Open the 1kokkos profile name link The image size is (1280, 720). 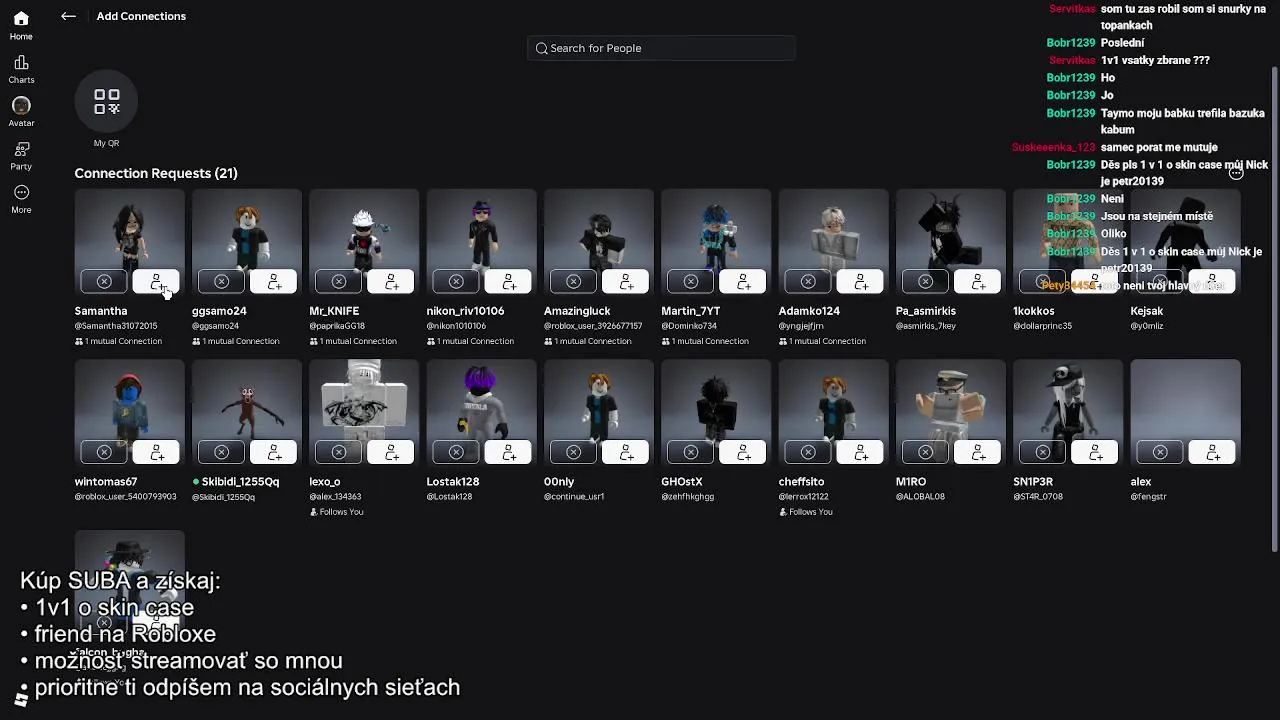(x=1034, y=311)
